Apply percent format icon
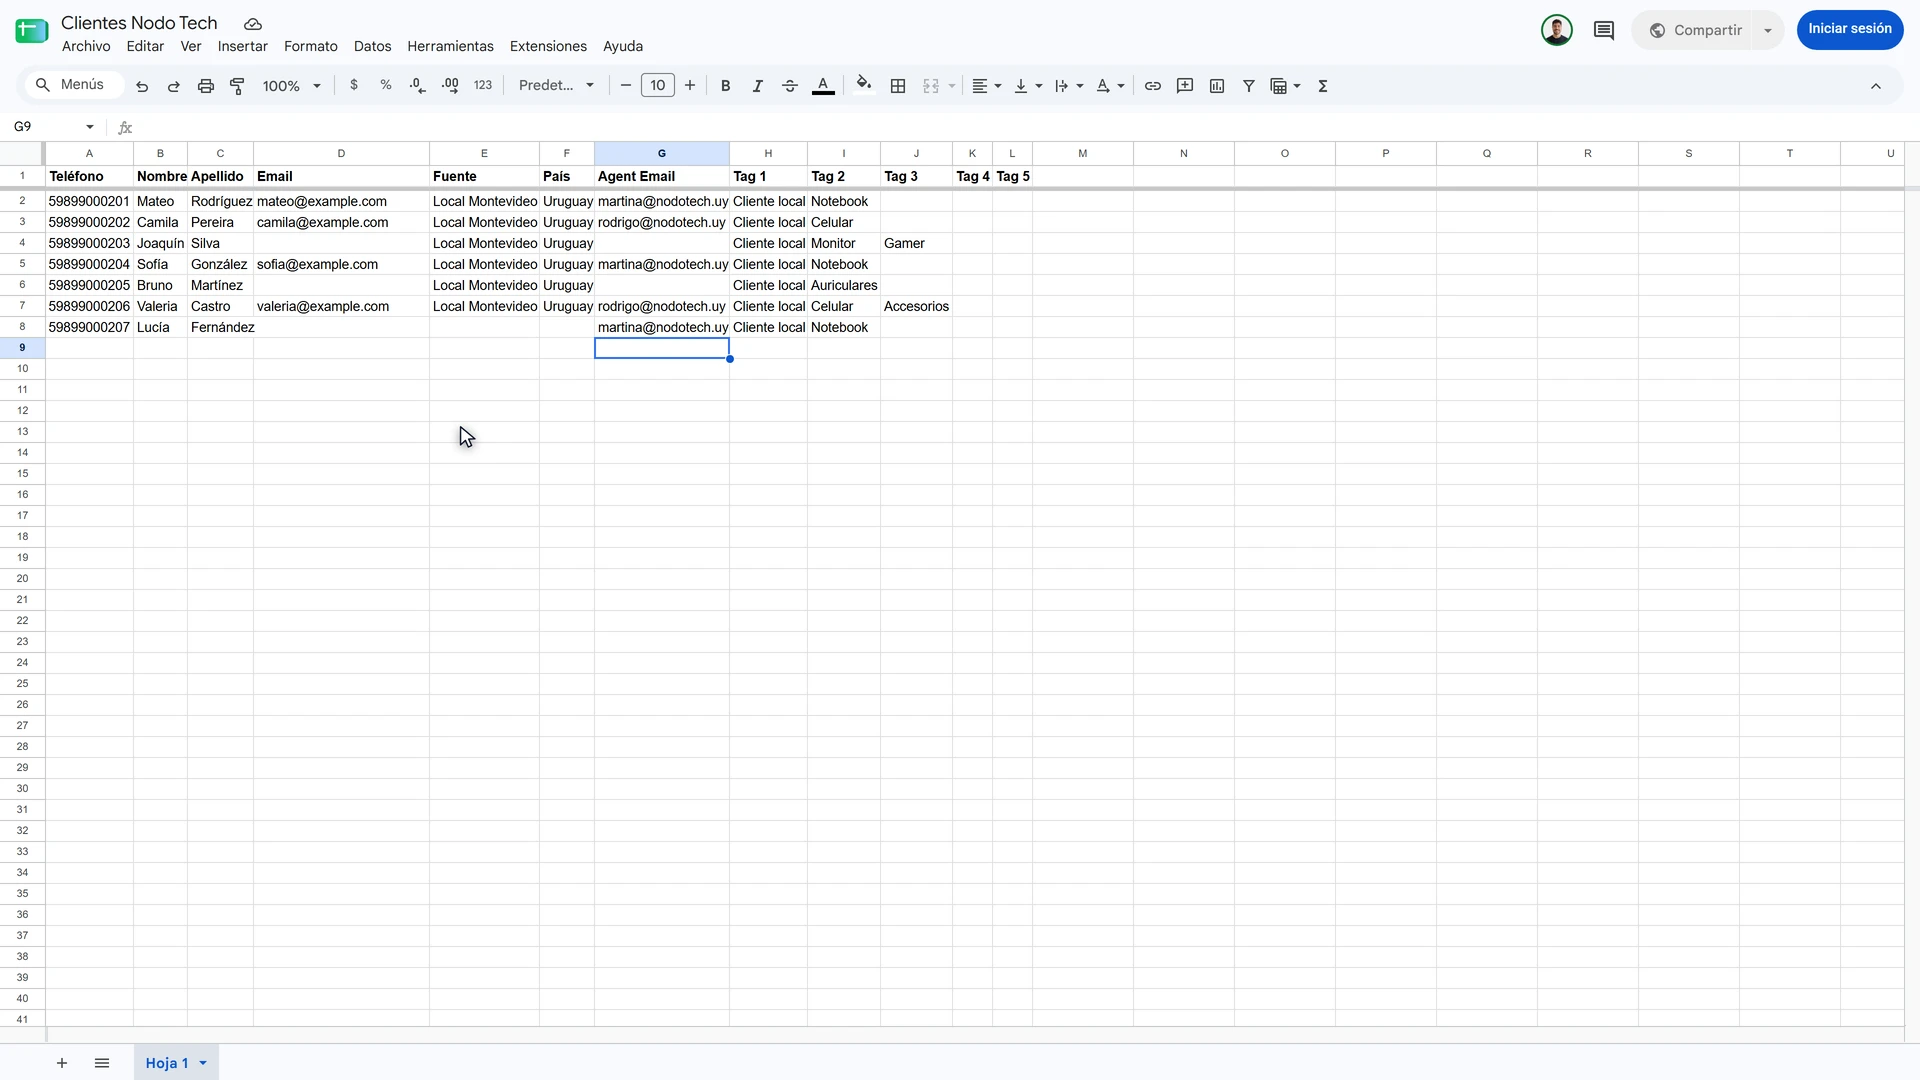Image resolution: width=1920 pixels, height=1080 pixels. click(x=386, y=86)
